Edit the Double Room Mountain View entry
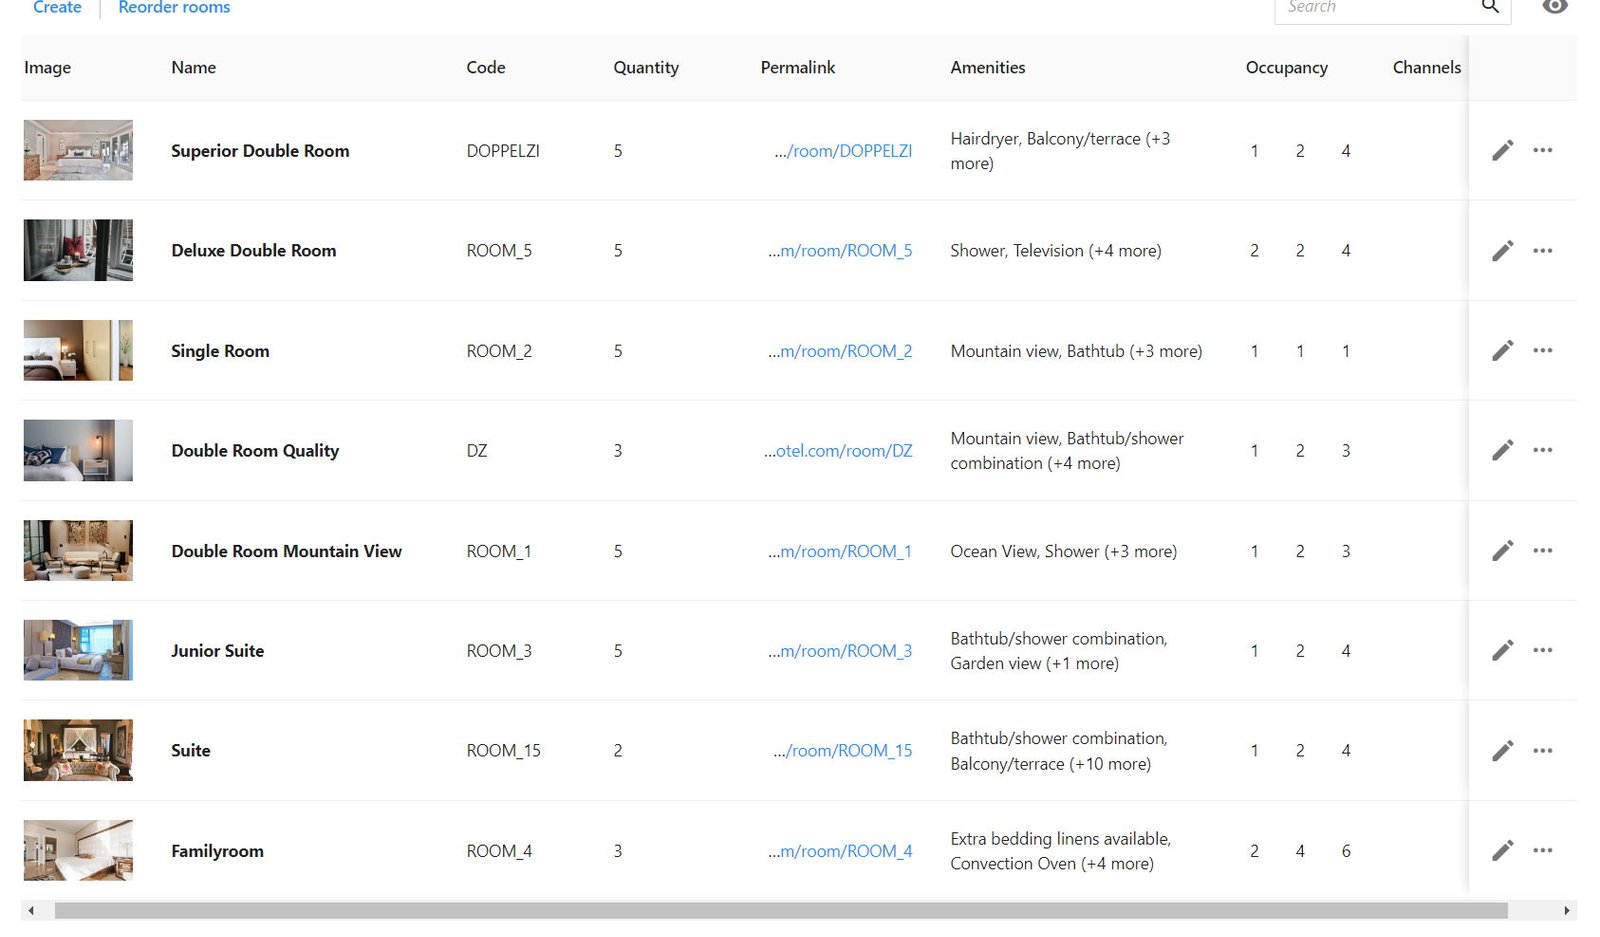Screen dimensions: 1600x937 tap(1502, 550)
